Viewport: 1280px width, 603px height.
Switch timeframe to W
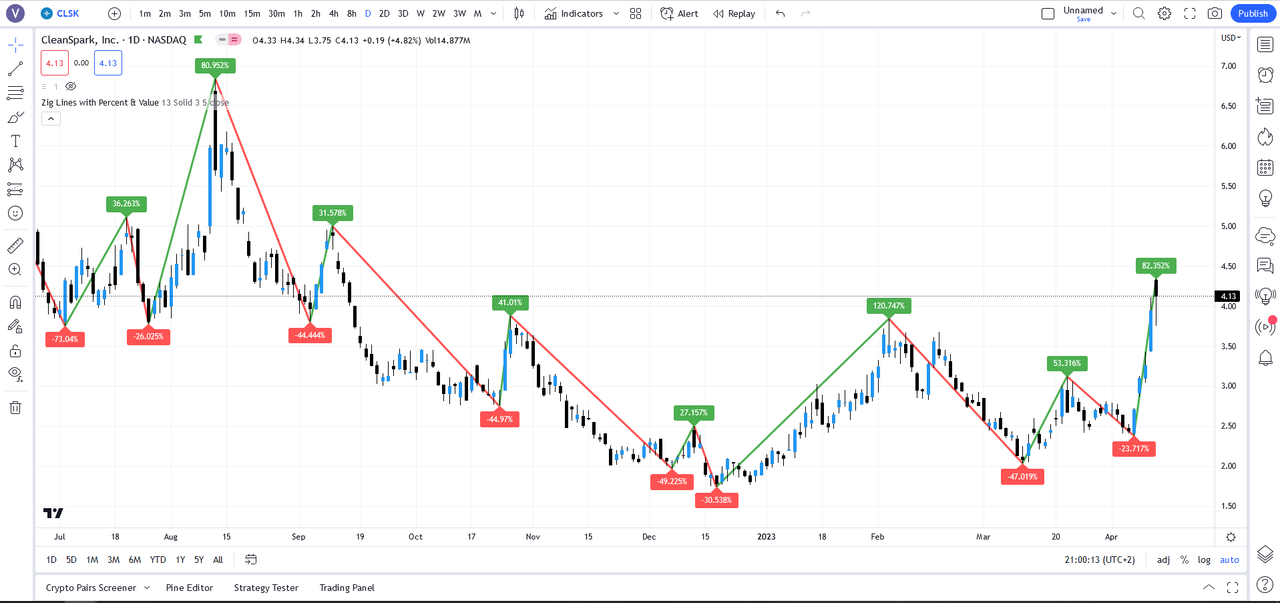coord(420,13)
